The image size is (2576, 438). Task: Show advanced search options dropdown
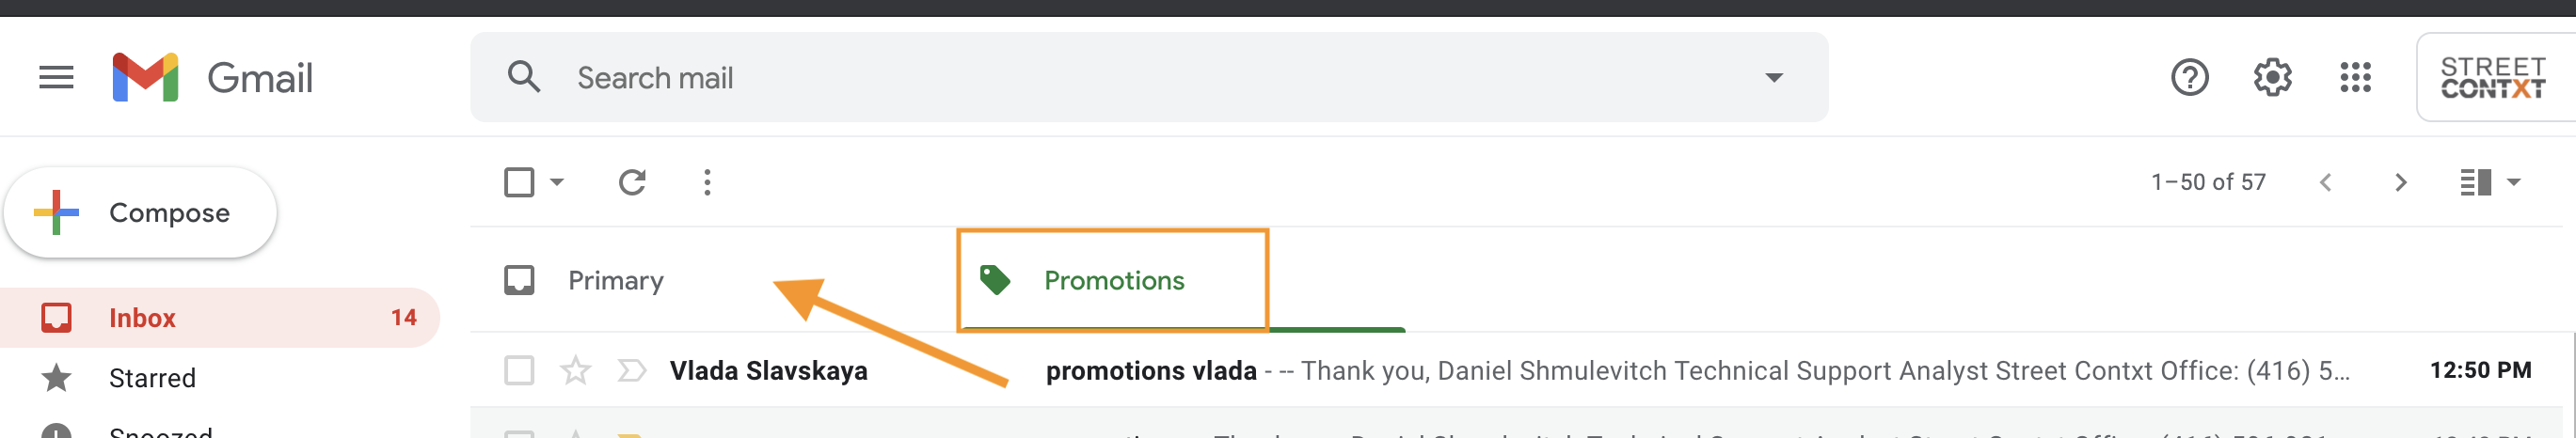pos(1773,77)
